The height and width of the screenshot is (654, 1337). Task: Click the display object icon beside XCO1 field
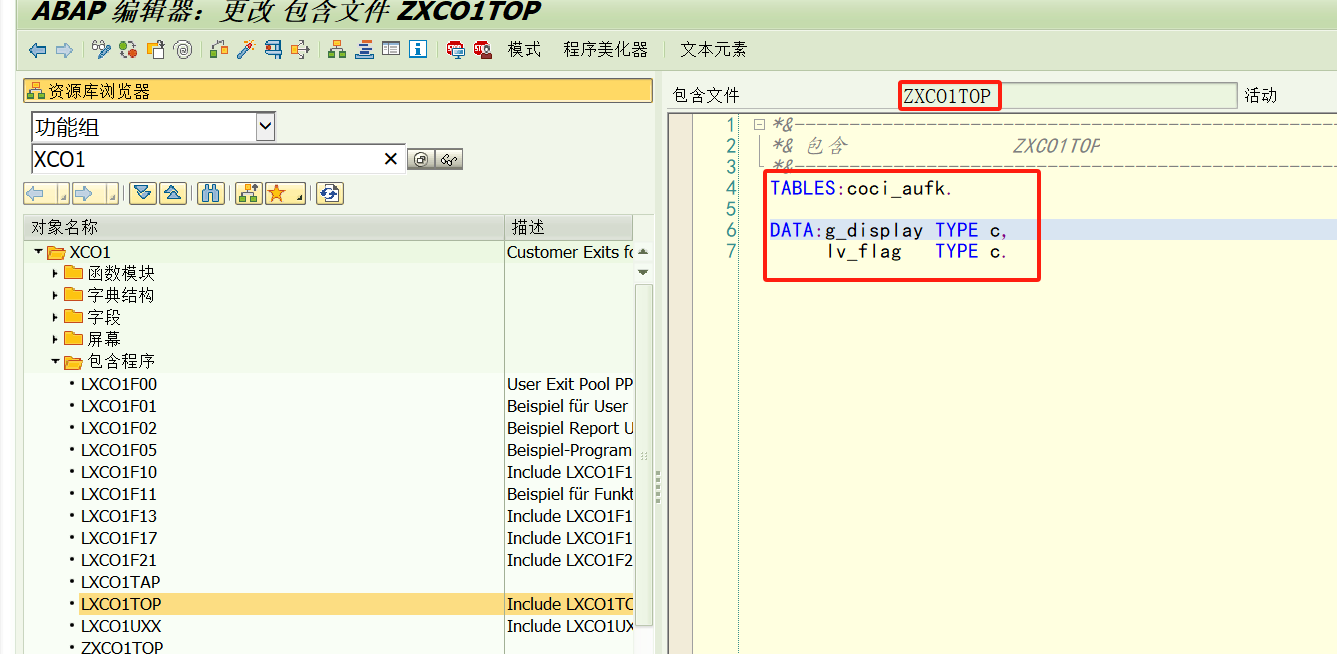point(422,159)
